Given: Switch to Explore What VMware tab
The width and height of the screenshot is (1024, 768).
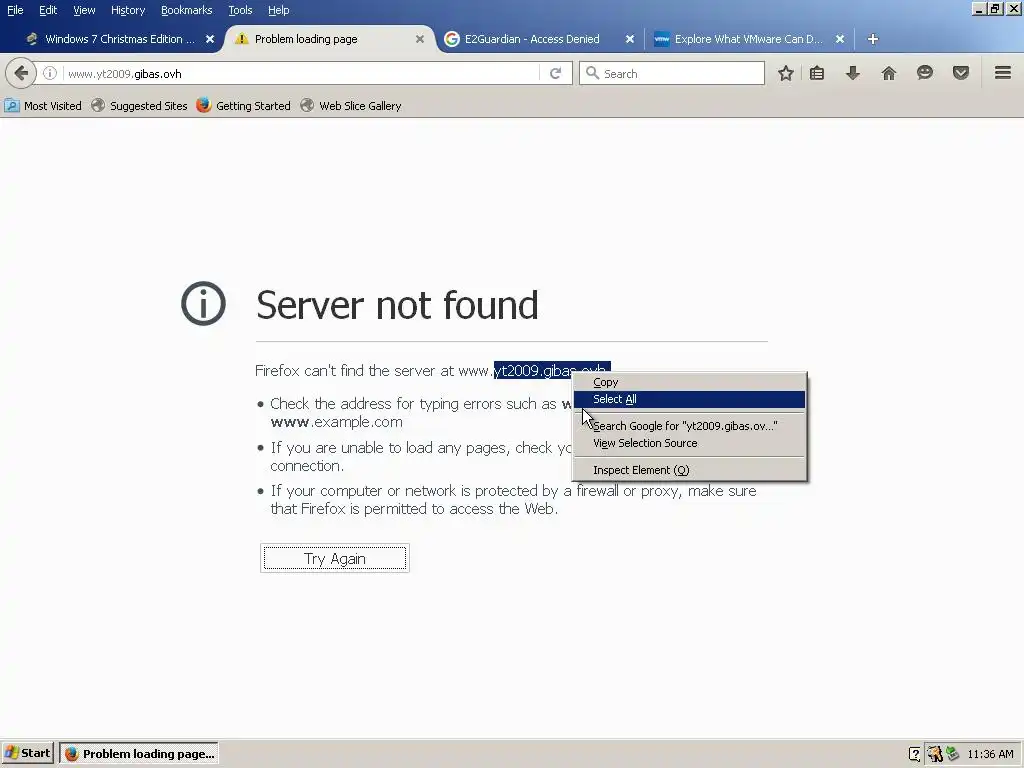Looking at the screenshot, I should (748, 39).
